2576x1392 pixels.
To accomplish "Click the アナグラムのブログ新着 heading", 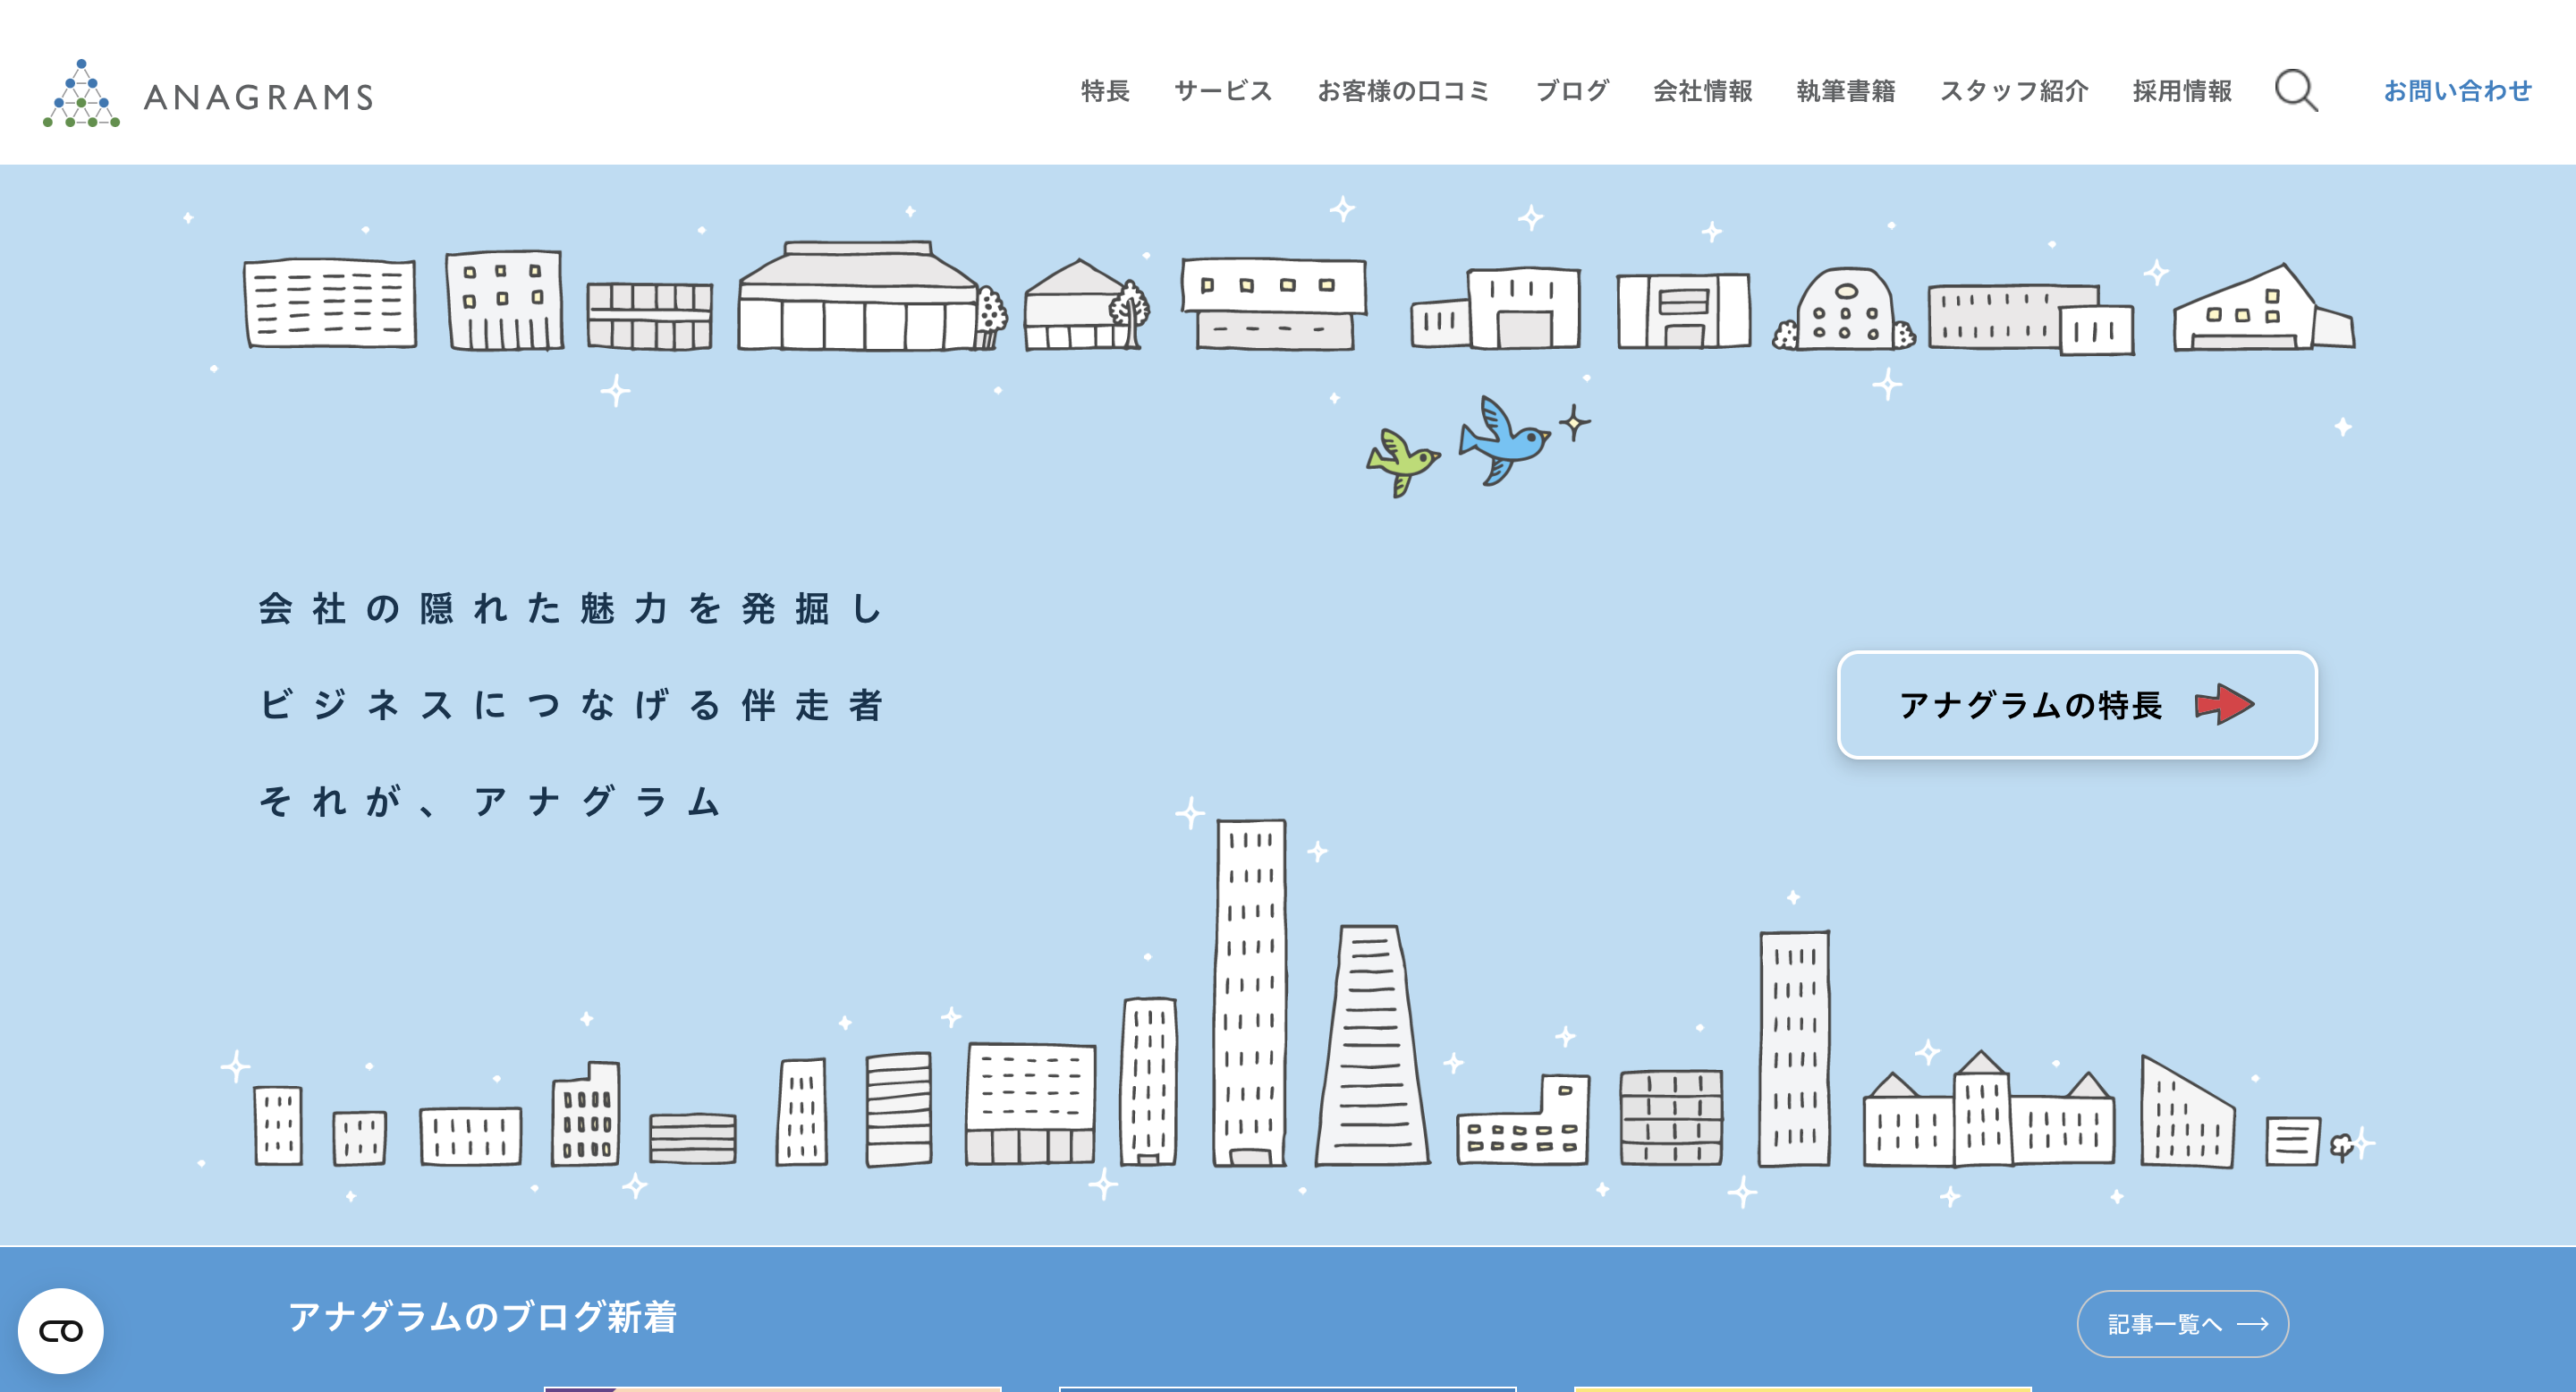I will click(x=483, y=1317).
